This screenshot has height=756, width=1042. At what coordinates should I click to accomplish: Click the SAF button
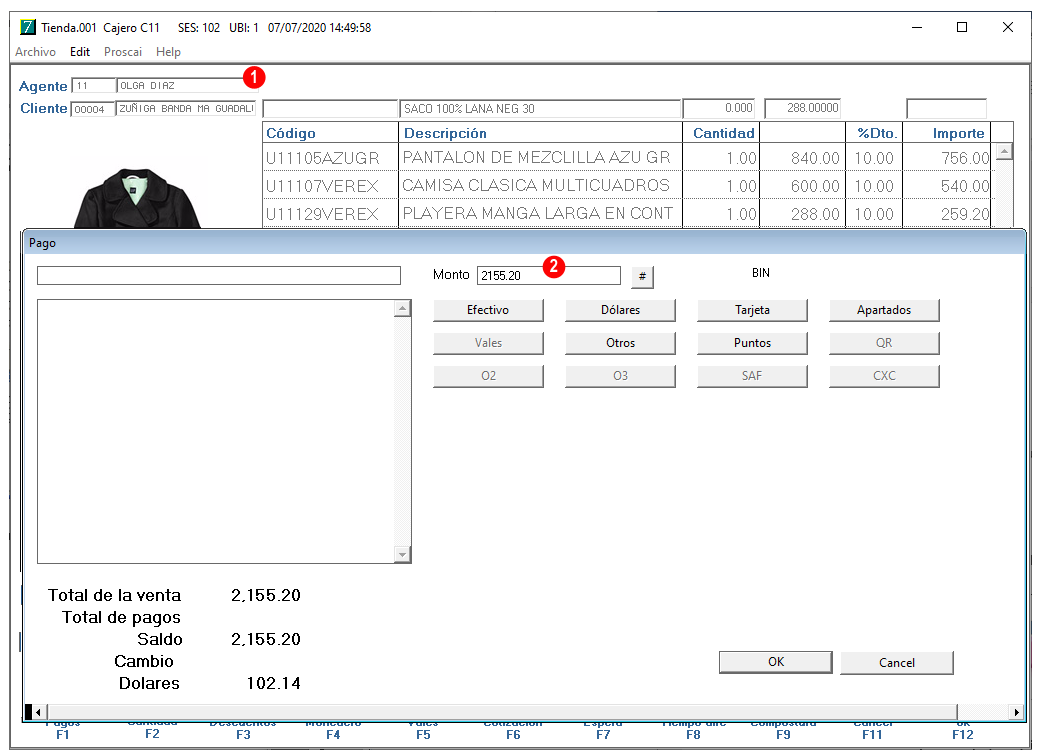coord(752,376)
